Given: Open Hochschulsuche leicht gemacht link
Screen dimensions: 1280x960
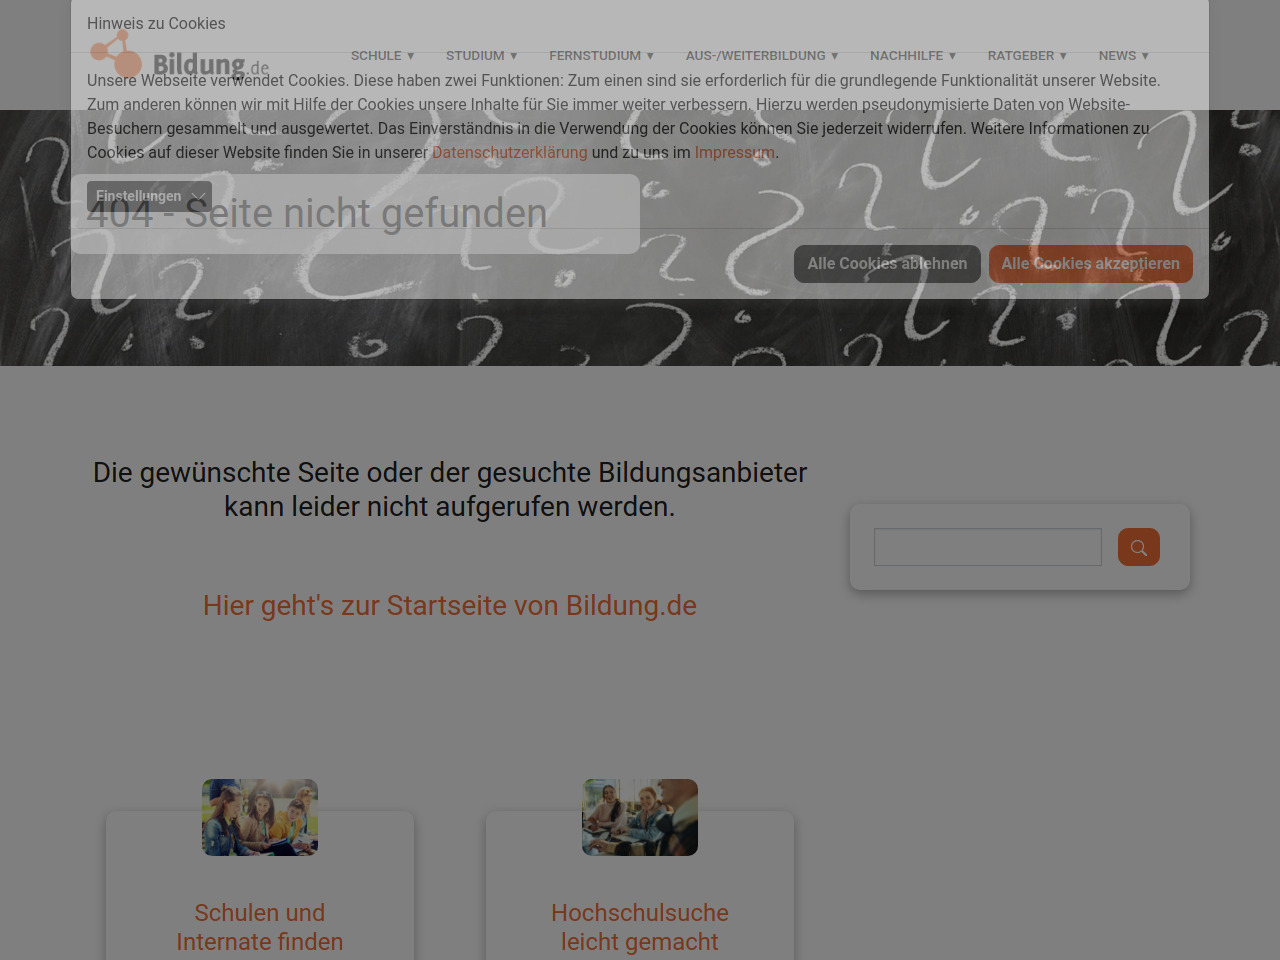Looking at the screenshot, I should point(640,927).
